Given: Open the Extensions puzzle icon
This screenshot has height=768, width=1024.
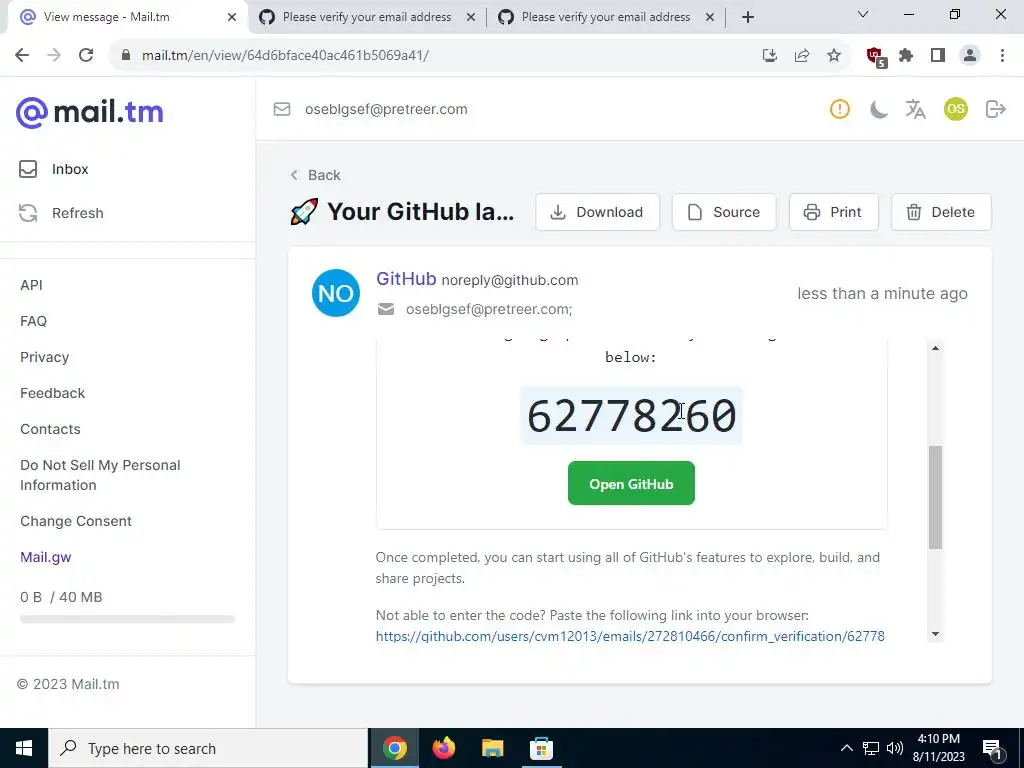Looking at the screenshot, I should click(x=906, y=56).
